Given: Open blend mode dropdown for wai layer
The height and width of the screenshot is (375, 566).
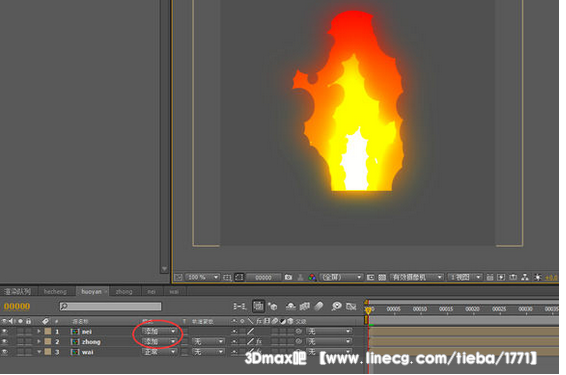Looking at the screenshot, I should click(159, 351).
